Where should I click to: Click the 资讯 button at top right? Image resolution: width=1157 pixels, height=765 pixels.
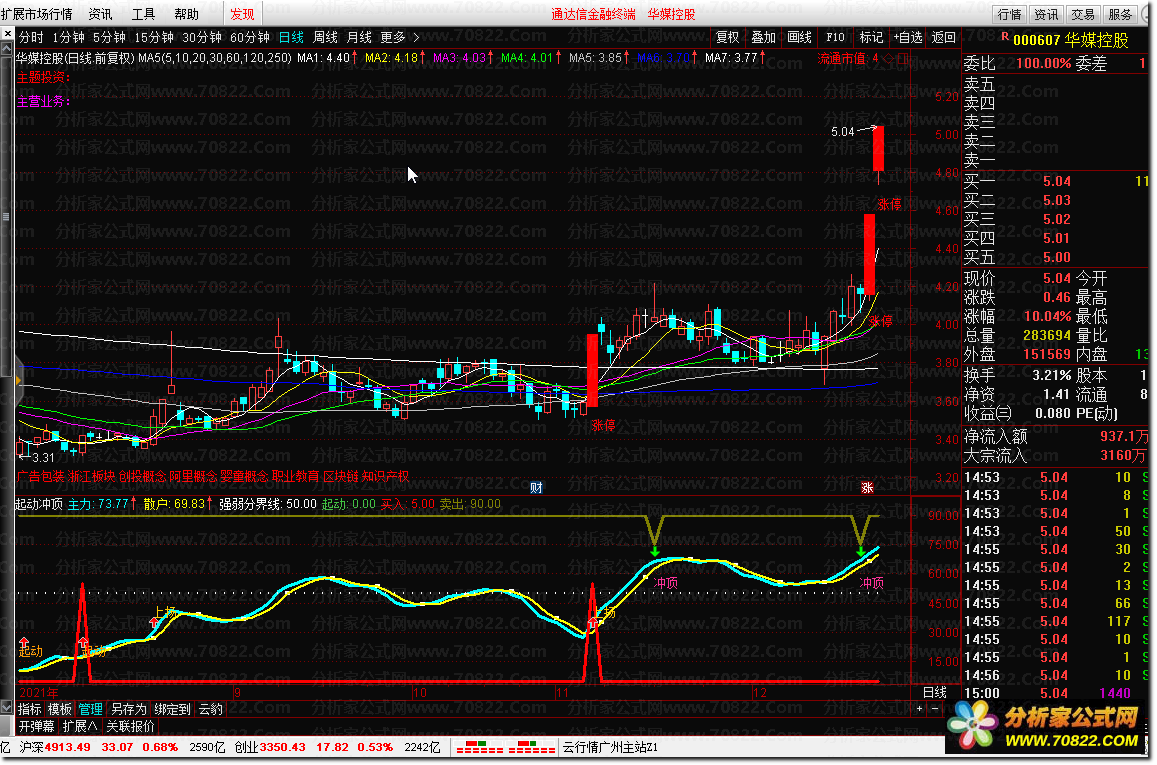pyautogui.click(x=1046, y=14)
